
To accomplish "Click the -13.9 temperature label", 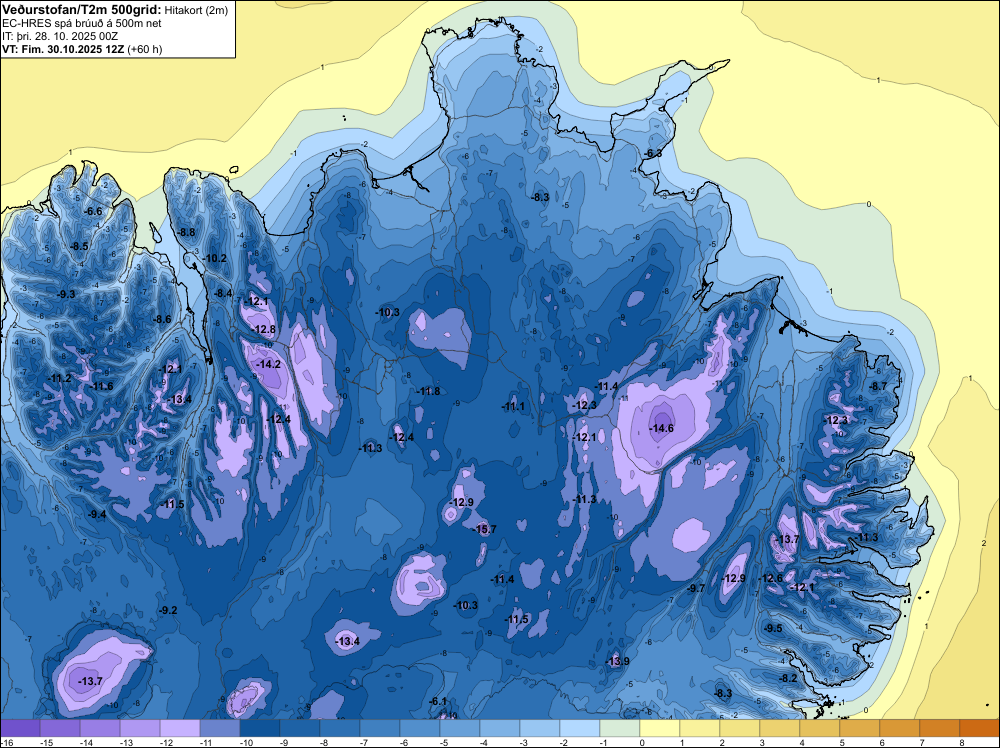I will click(617, 661).
